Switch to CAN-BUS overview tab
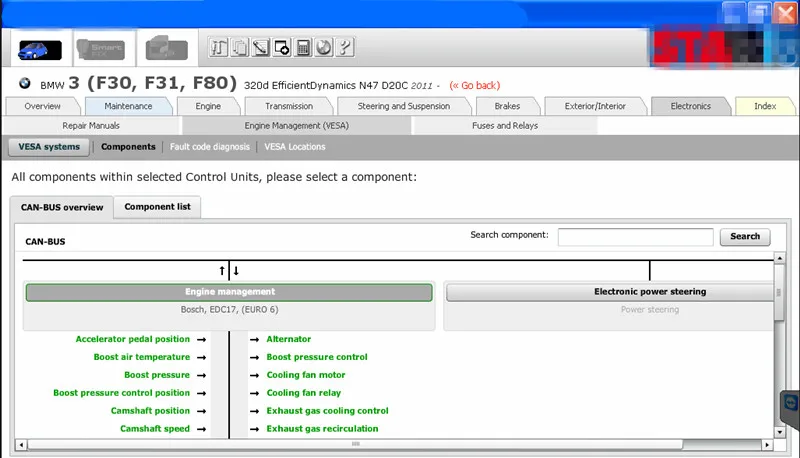The image size is (800, 458). (62, 208)
